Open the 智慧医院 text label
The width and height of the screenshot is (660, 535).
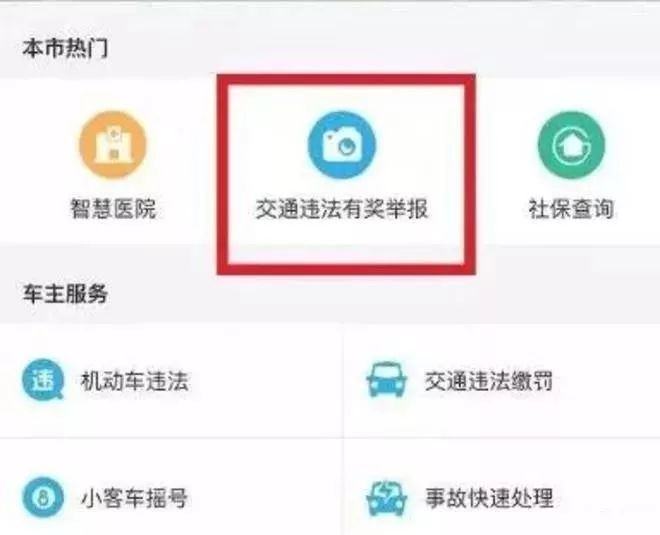[x=113, y=208]
